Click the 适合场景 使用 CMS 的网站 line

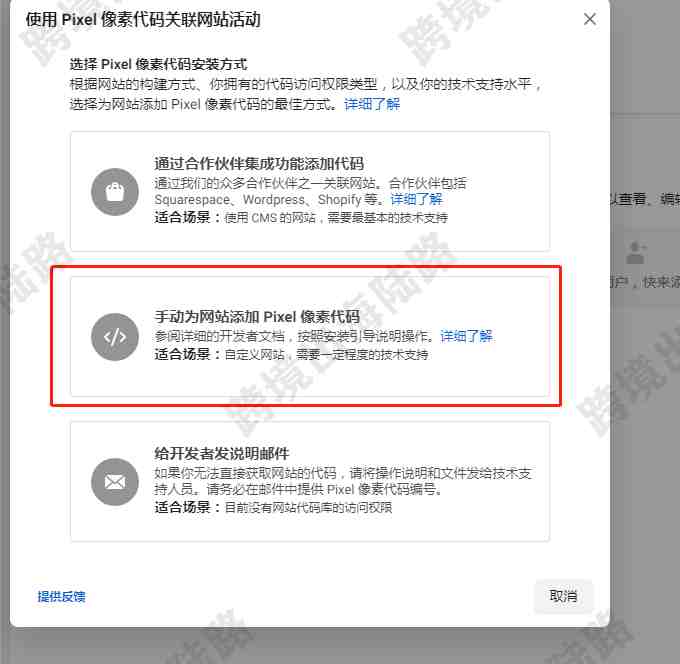(x=301, y=217)
